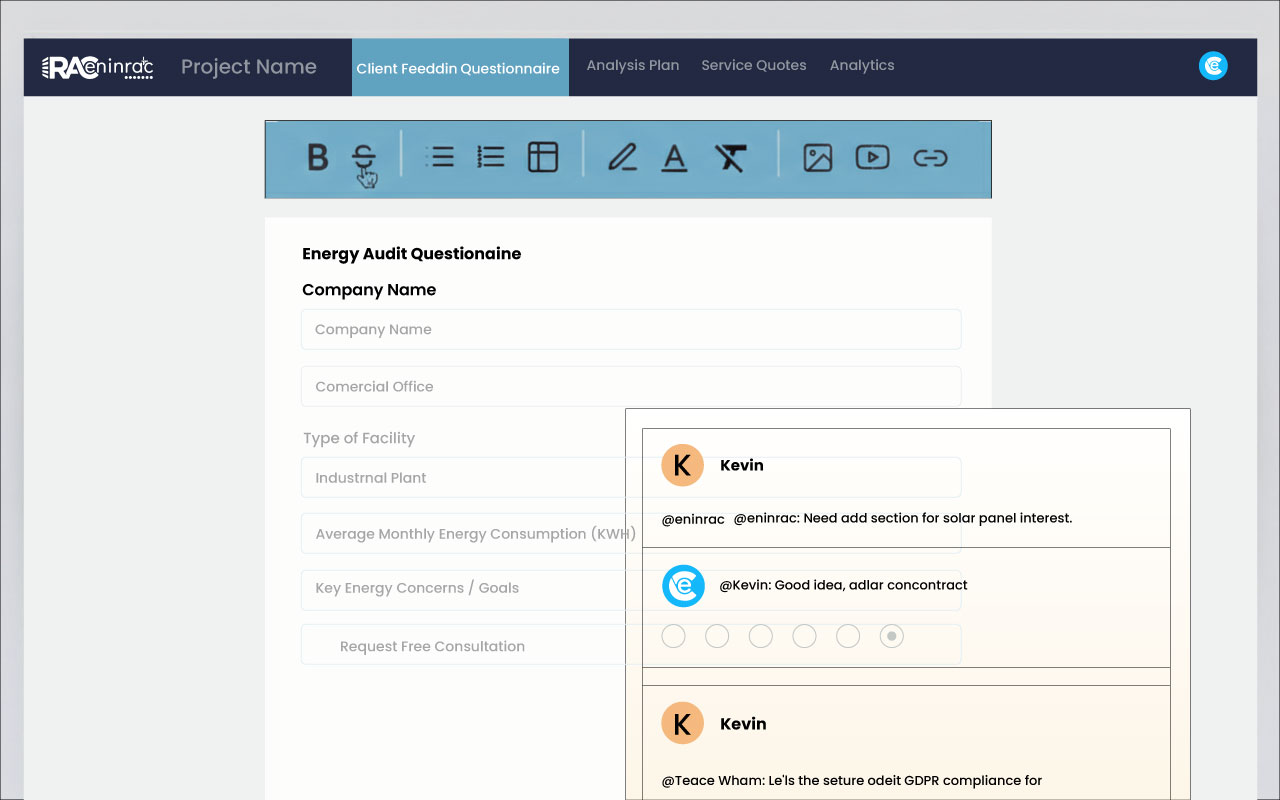Viewport: 1280px width, 800px height.
Task: Open the text color tool
Action: pos(675,157)
